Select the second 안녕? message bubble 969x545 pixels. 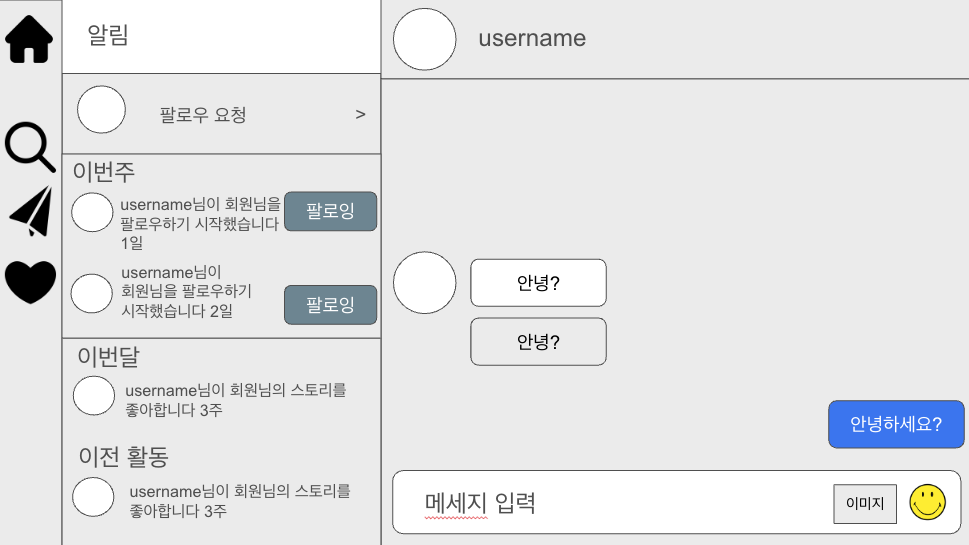538,342
